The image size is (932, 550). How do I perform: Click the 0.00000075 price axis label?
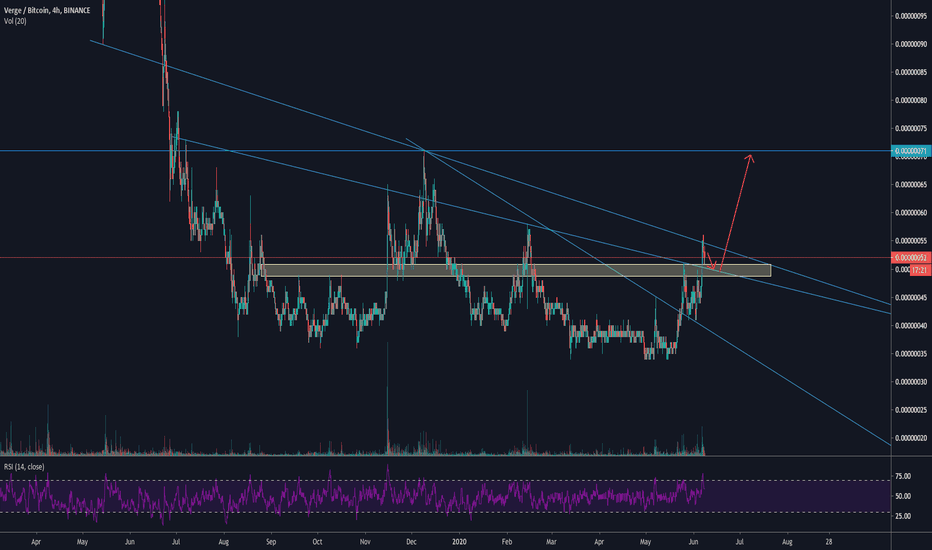tap(911, 128)
